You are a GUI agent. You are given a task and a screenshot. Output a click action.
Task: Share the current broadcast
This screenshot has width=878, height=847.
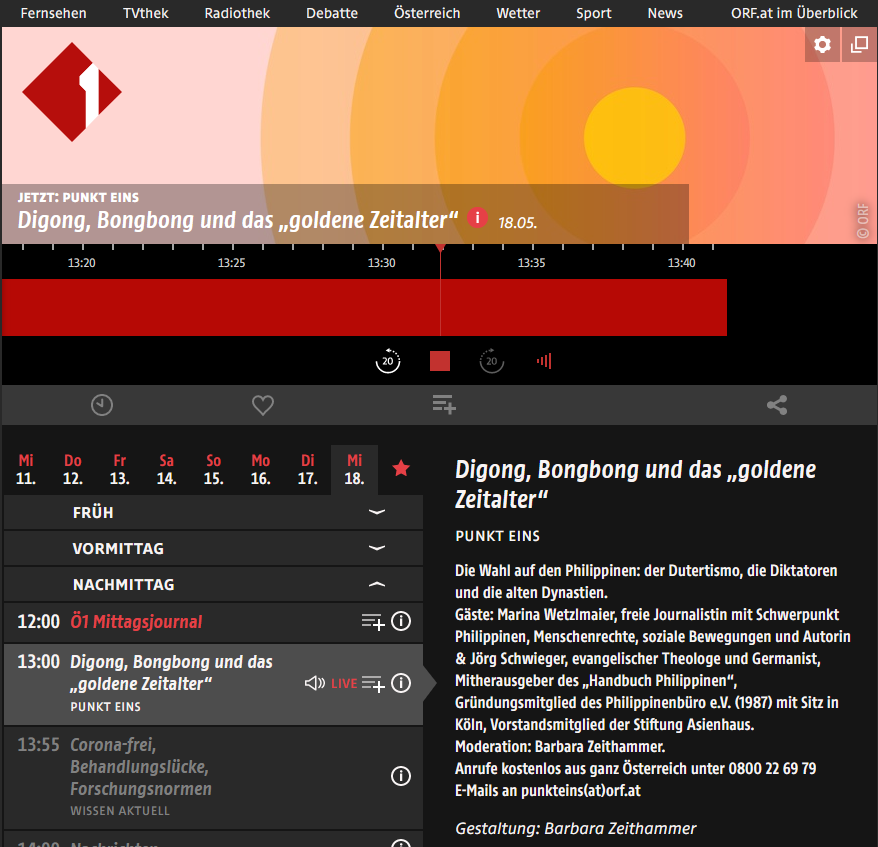777,405
